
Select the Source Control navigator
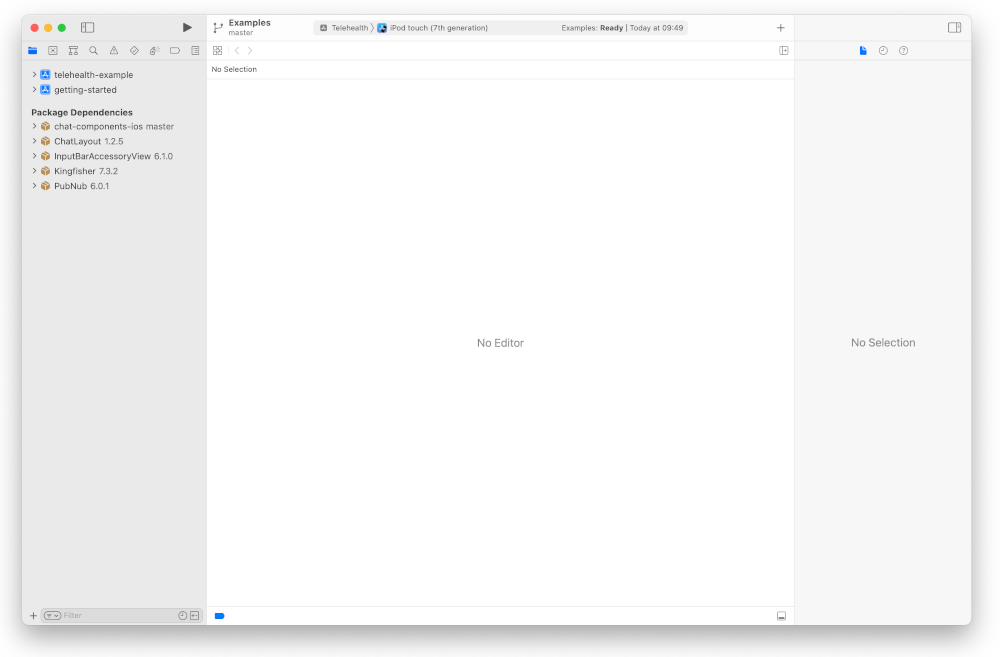coord(52,50)
